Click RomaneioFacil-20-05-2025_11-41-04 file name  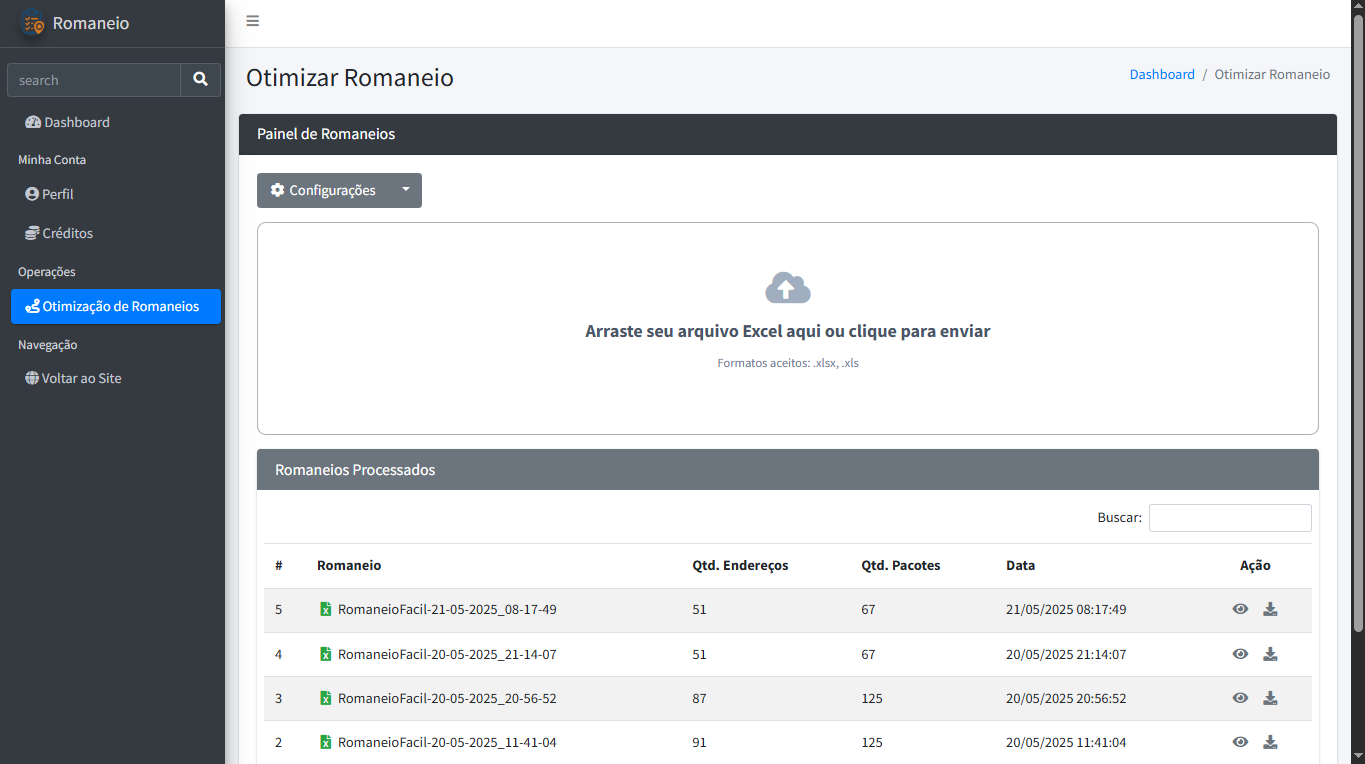pos(447,742)
